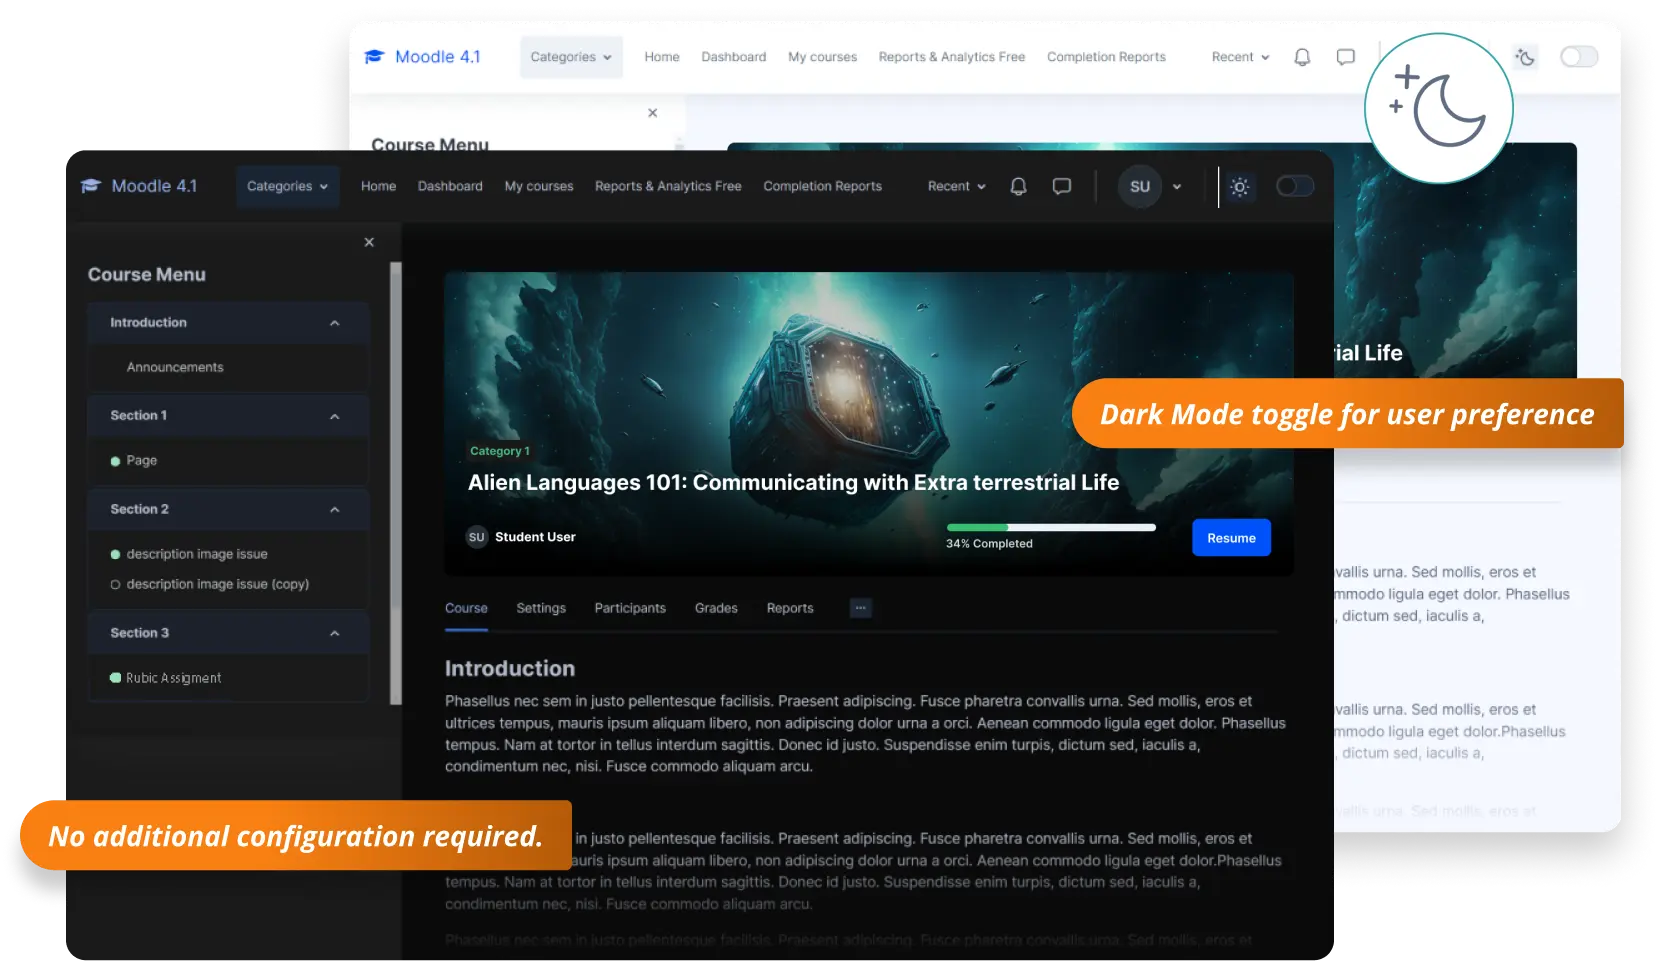Screen dimensions: 1662x961
Task: Open Dashboard in dark window
Action: point(450,186)
